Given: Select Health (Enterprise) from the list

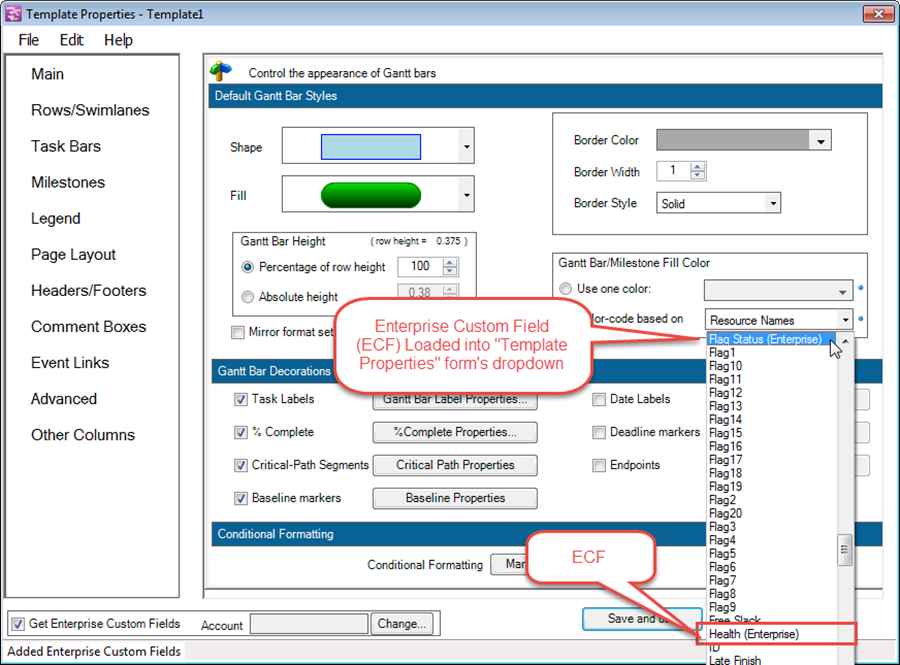Looking at the screenshot, I should (x=754, y=634).
